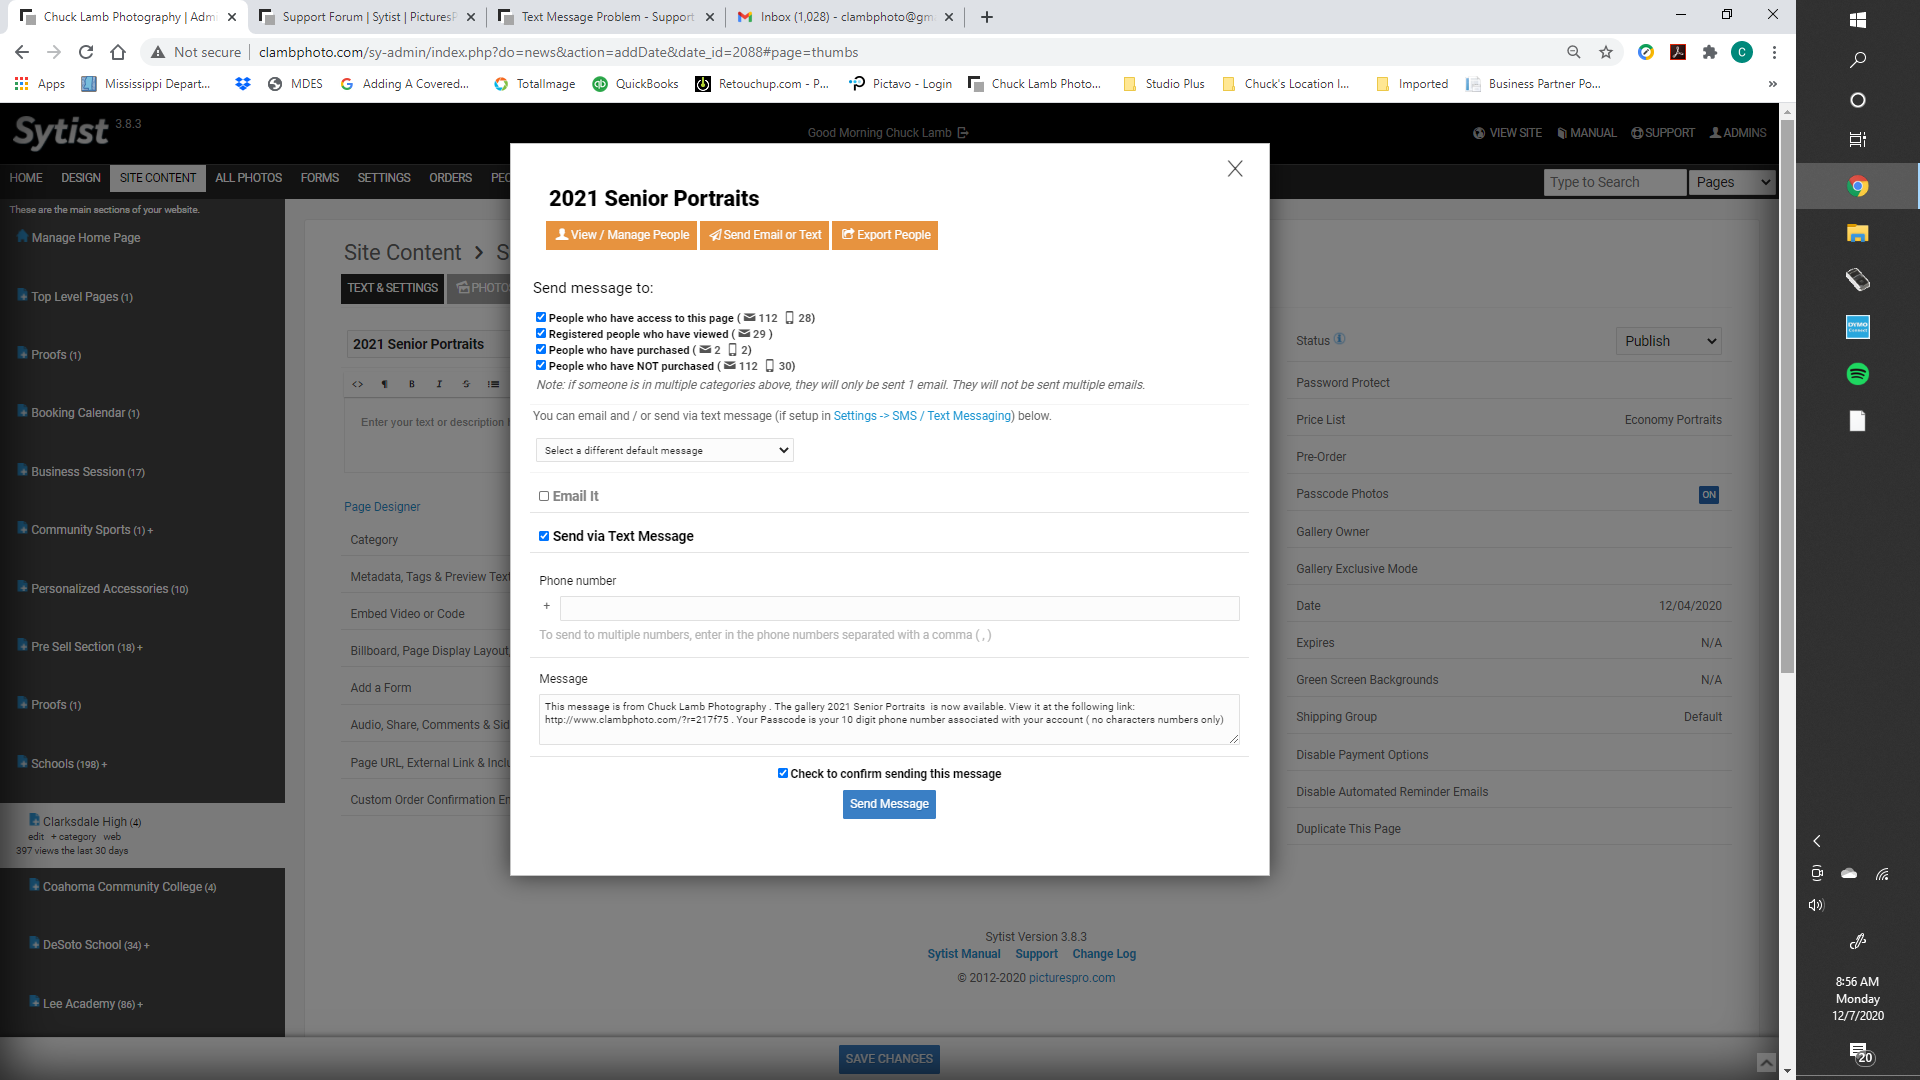Open the Chrome extensions puzzle icon

[1710, 52]
